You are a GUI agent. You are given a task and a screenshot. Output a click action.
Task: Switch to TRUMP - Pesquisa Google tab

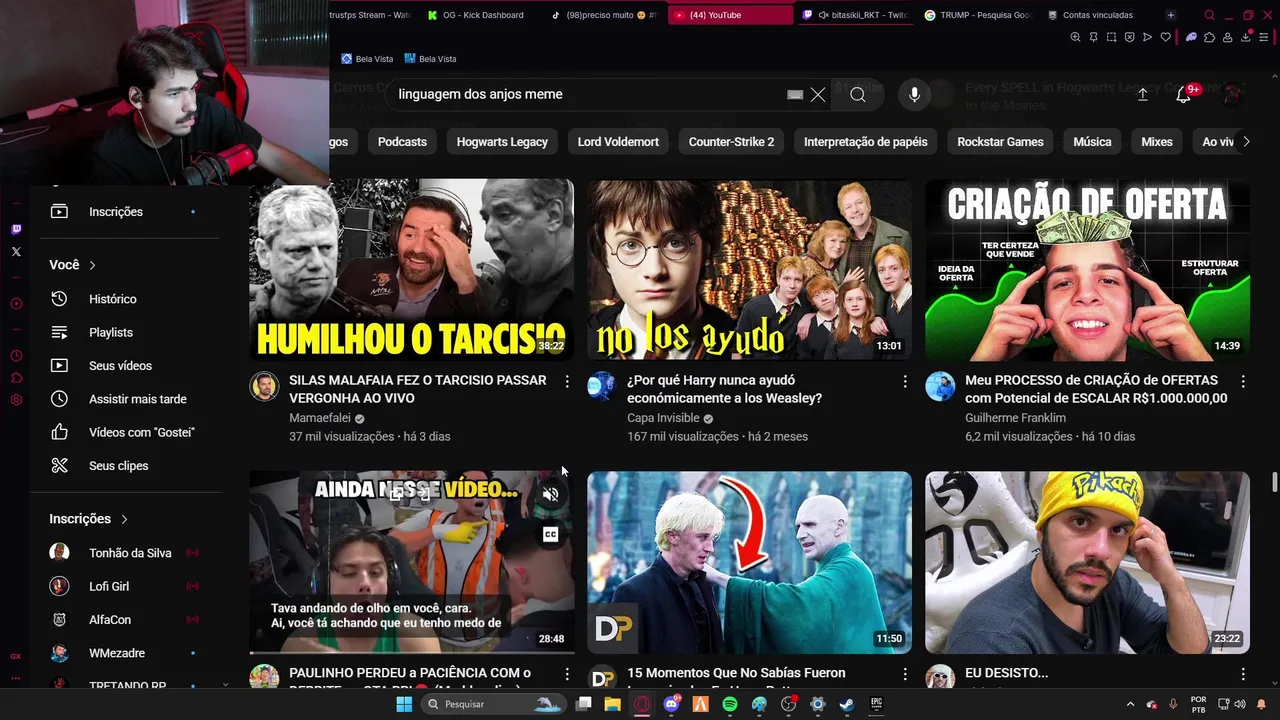pyautogui.click(x=978, y=15)
